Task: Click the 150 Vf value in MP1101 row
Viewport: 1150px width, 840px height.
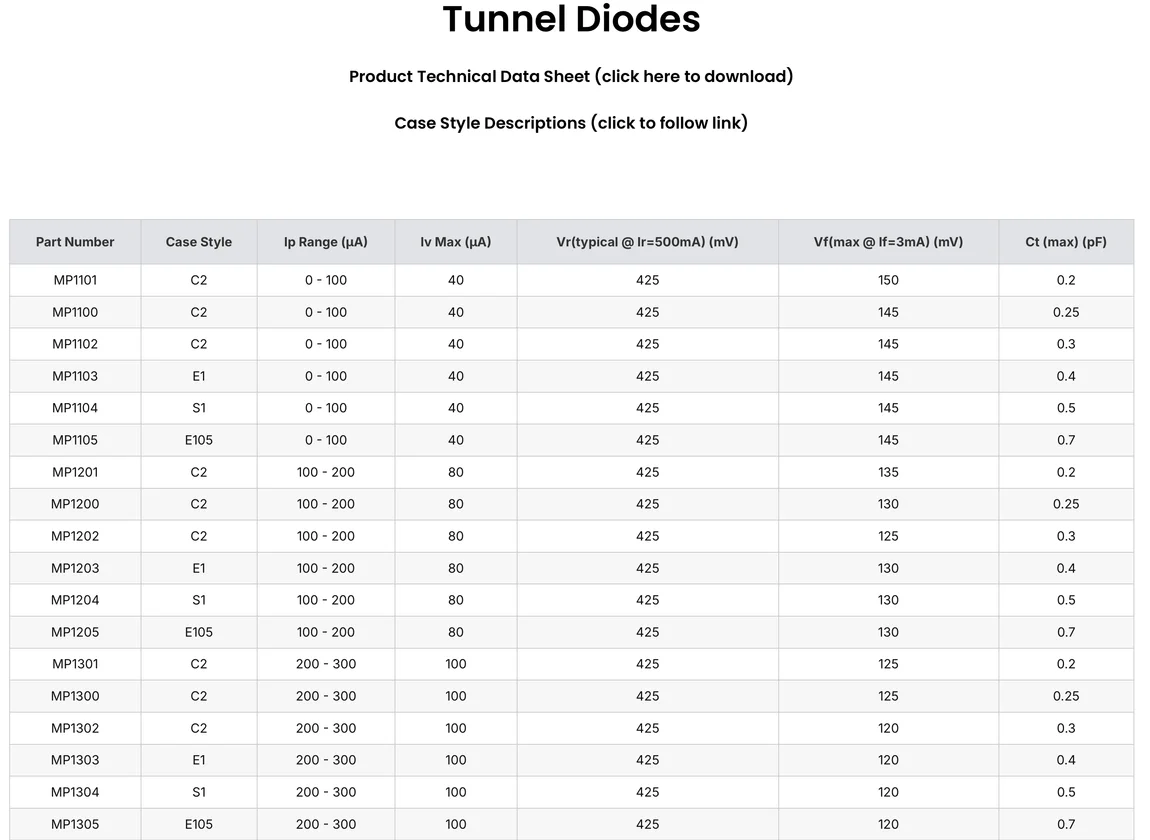Action: pos(888,280)
